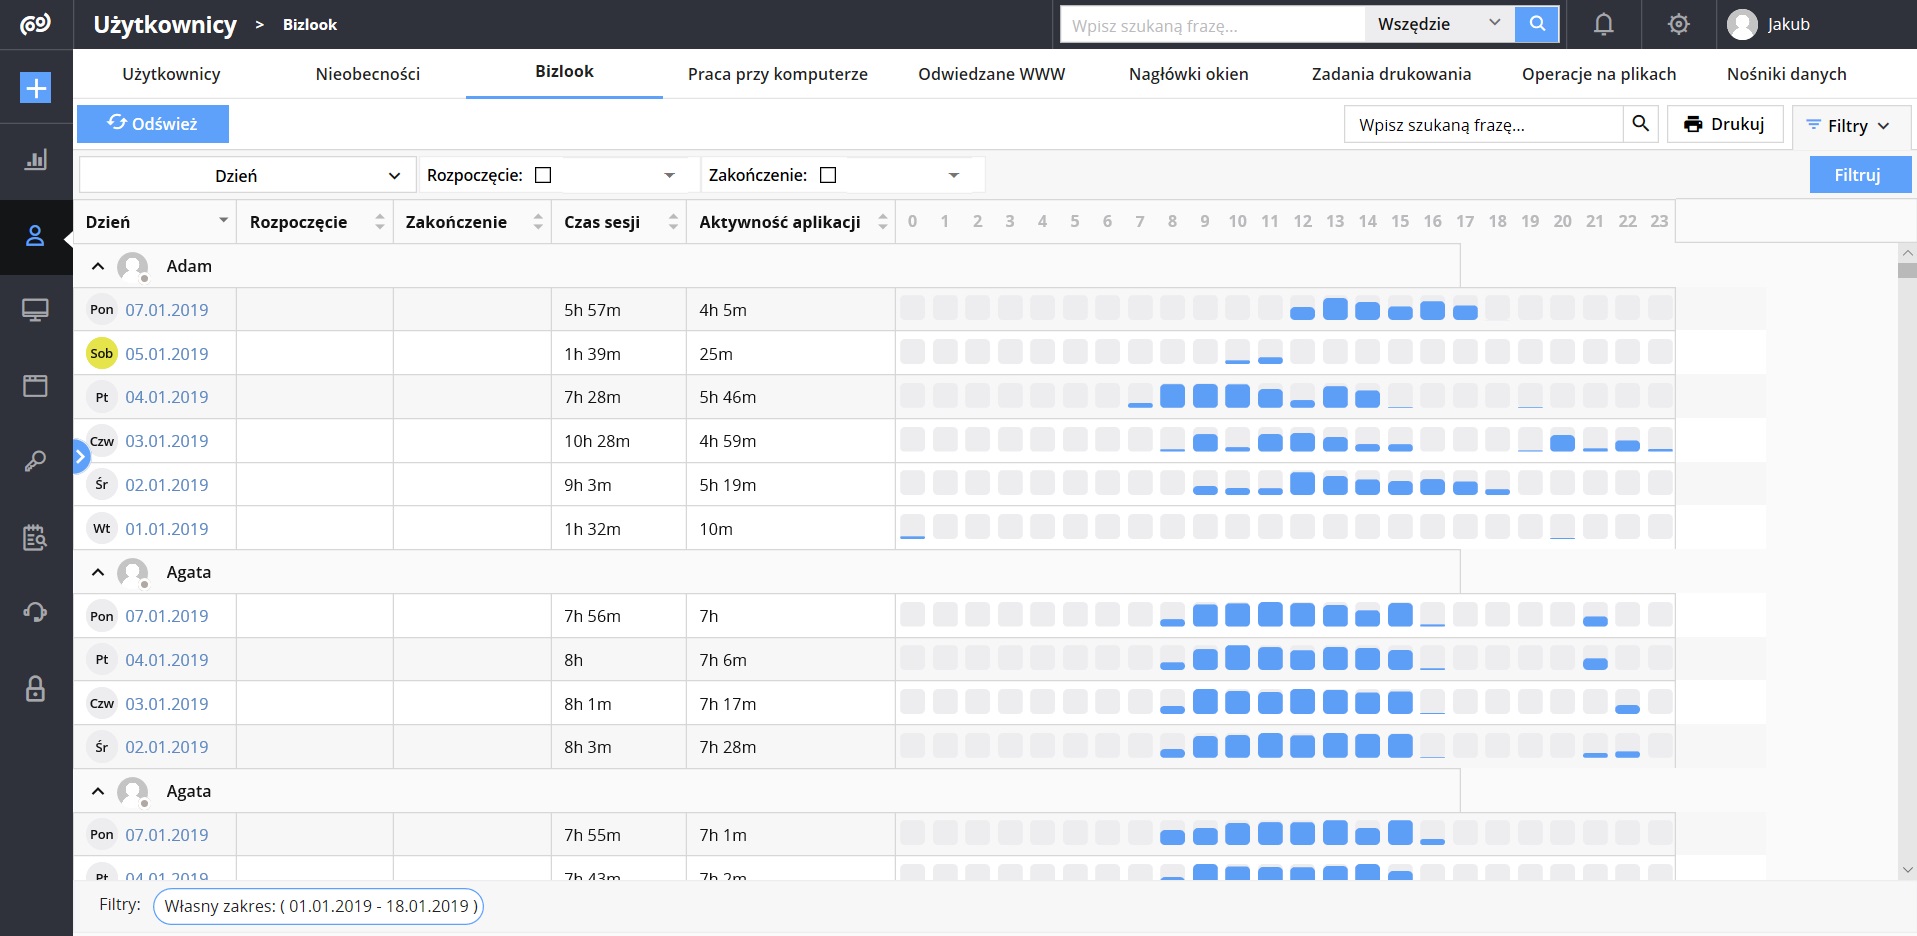Image resolution: width=1917 pixels, height=936 pixels.
Task: Click the Własny zakres filter chip
Action: pyautogui.click(x=318, y=906)
